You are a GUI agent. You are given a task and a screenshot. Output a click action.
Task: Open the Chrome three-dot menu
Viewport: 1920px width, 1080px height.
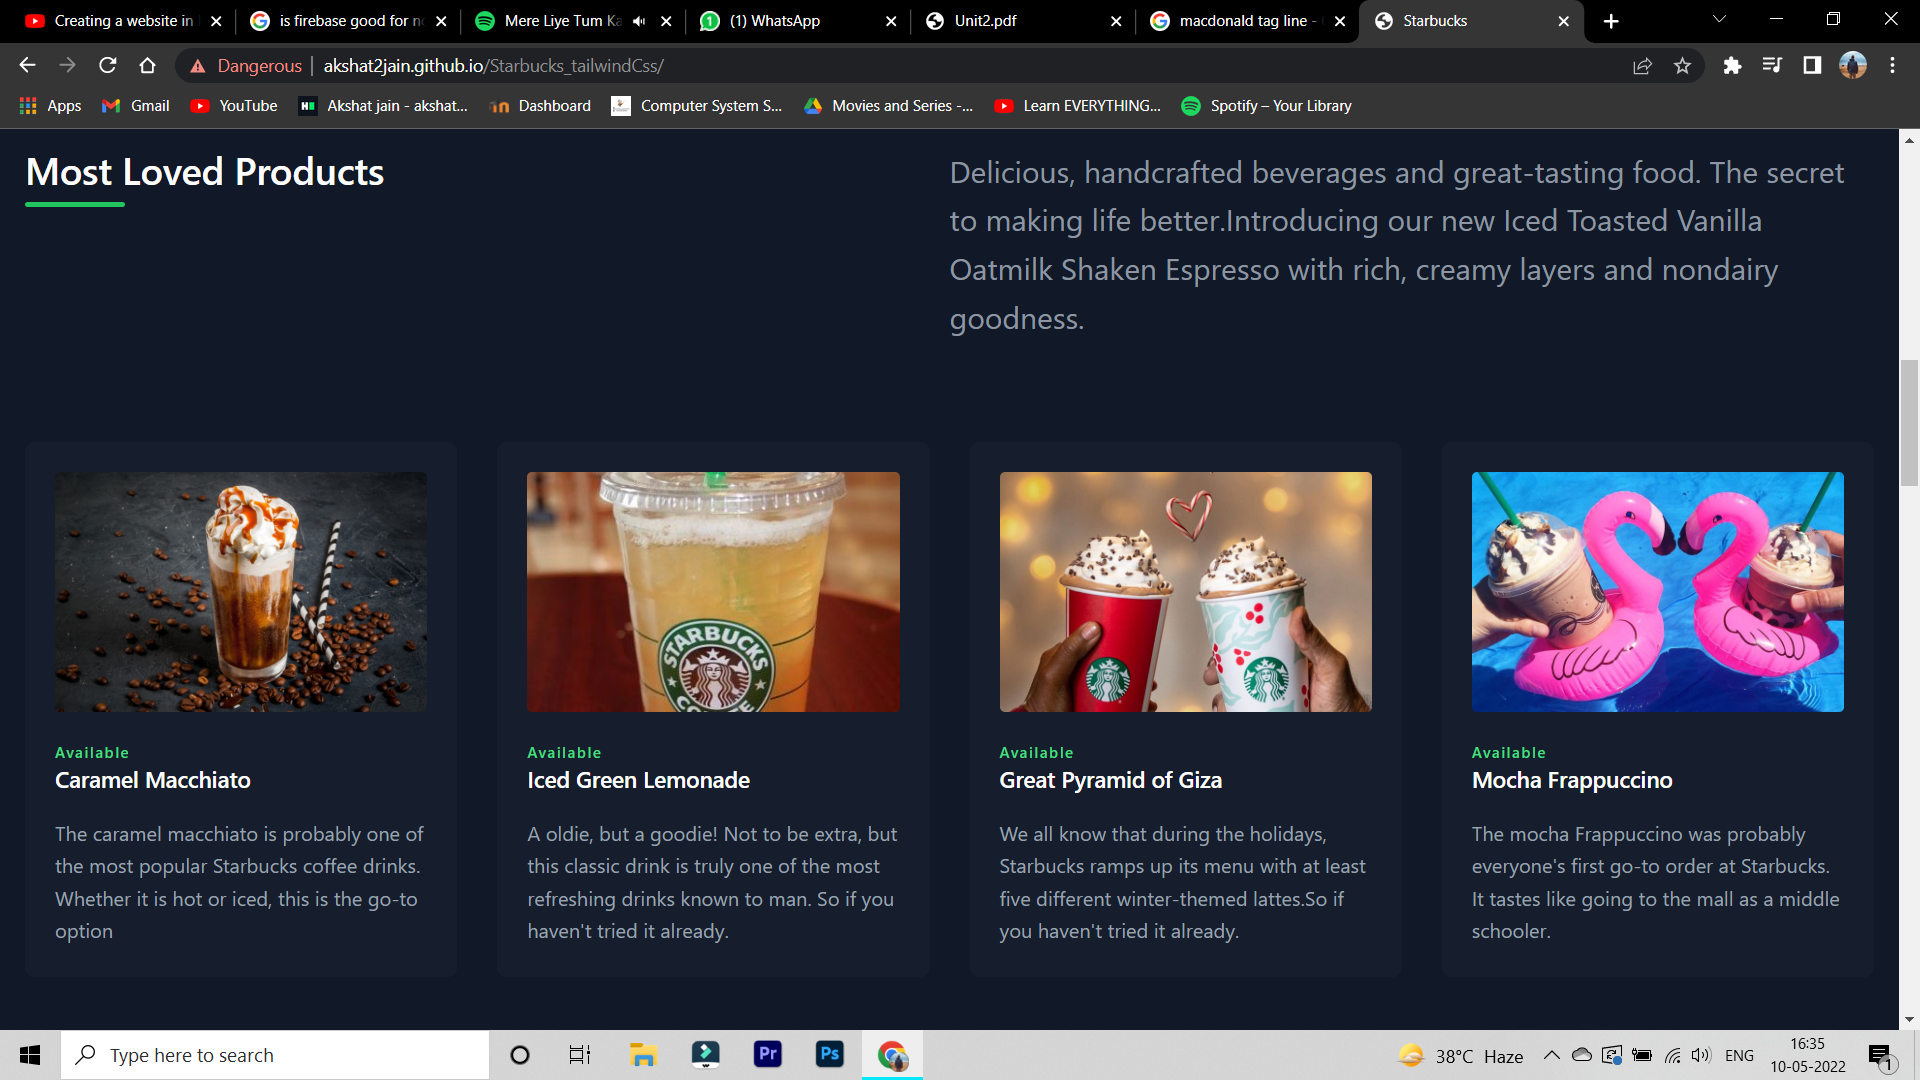click(x=1892, y=66)
